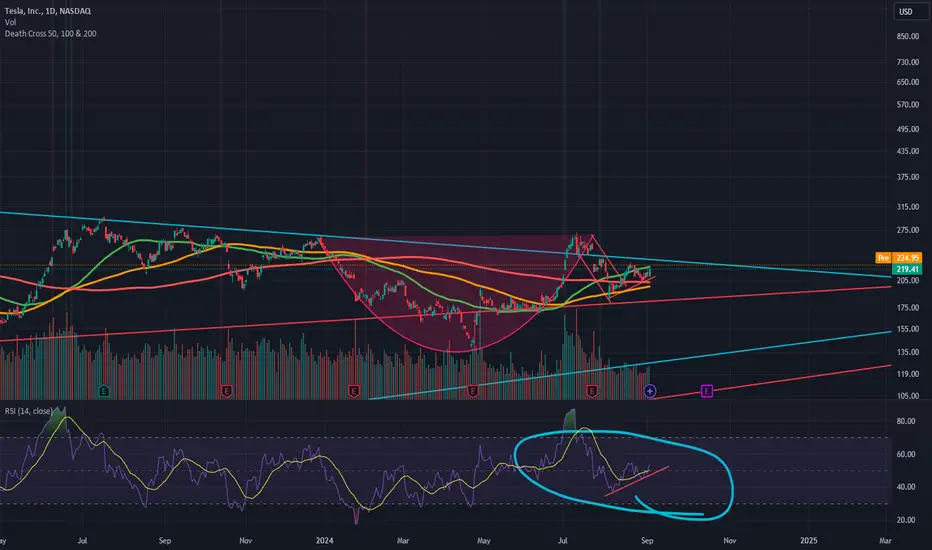Click the 570.00 price axis value
Image resolution: width=932 pixels, height=550 pixels.
pyautogui.click(x=908, y=105)
